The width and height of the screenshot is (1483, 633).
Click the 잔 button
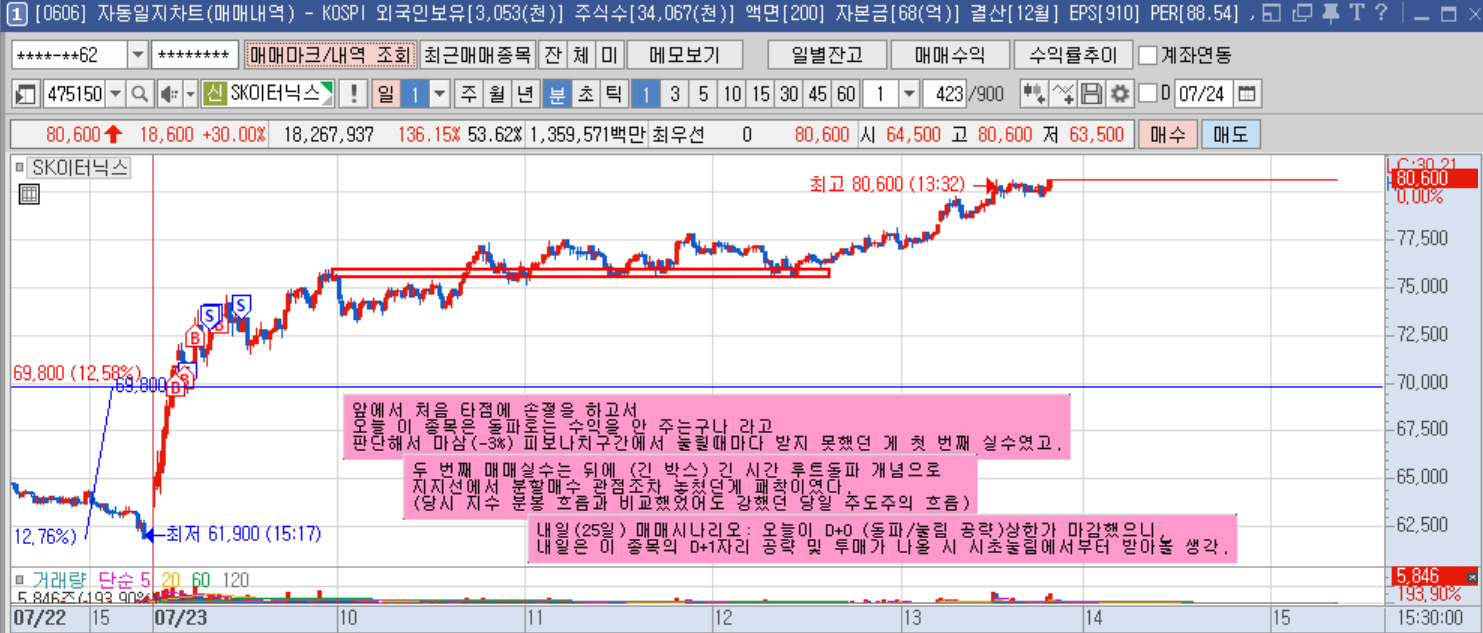pos(552,55)
